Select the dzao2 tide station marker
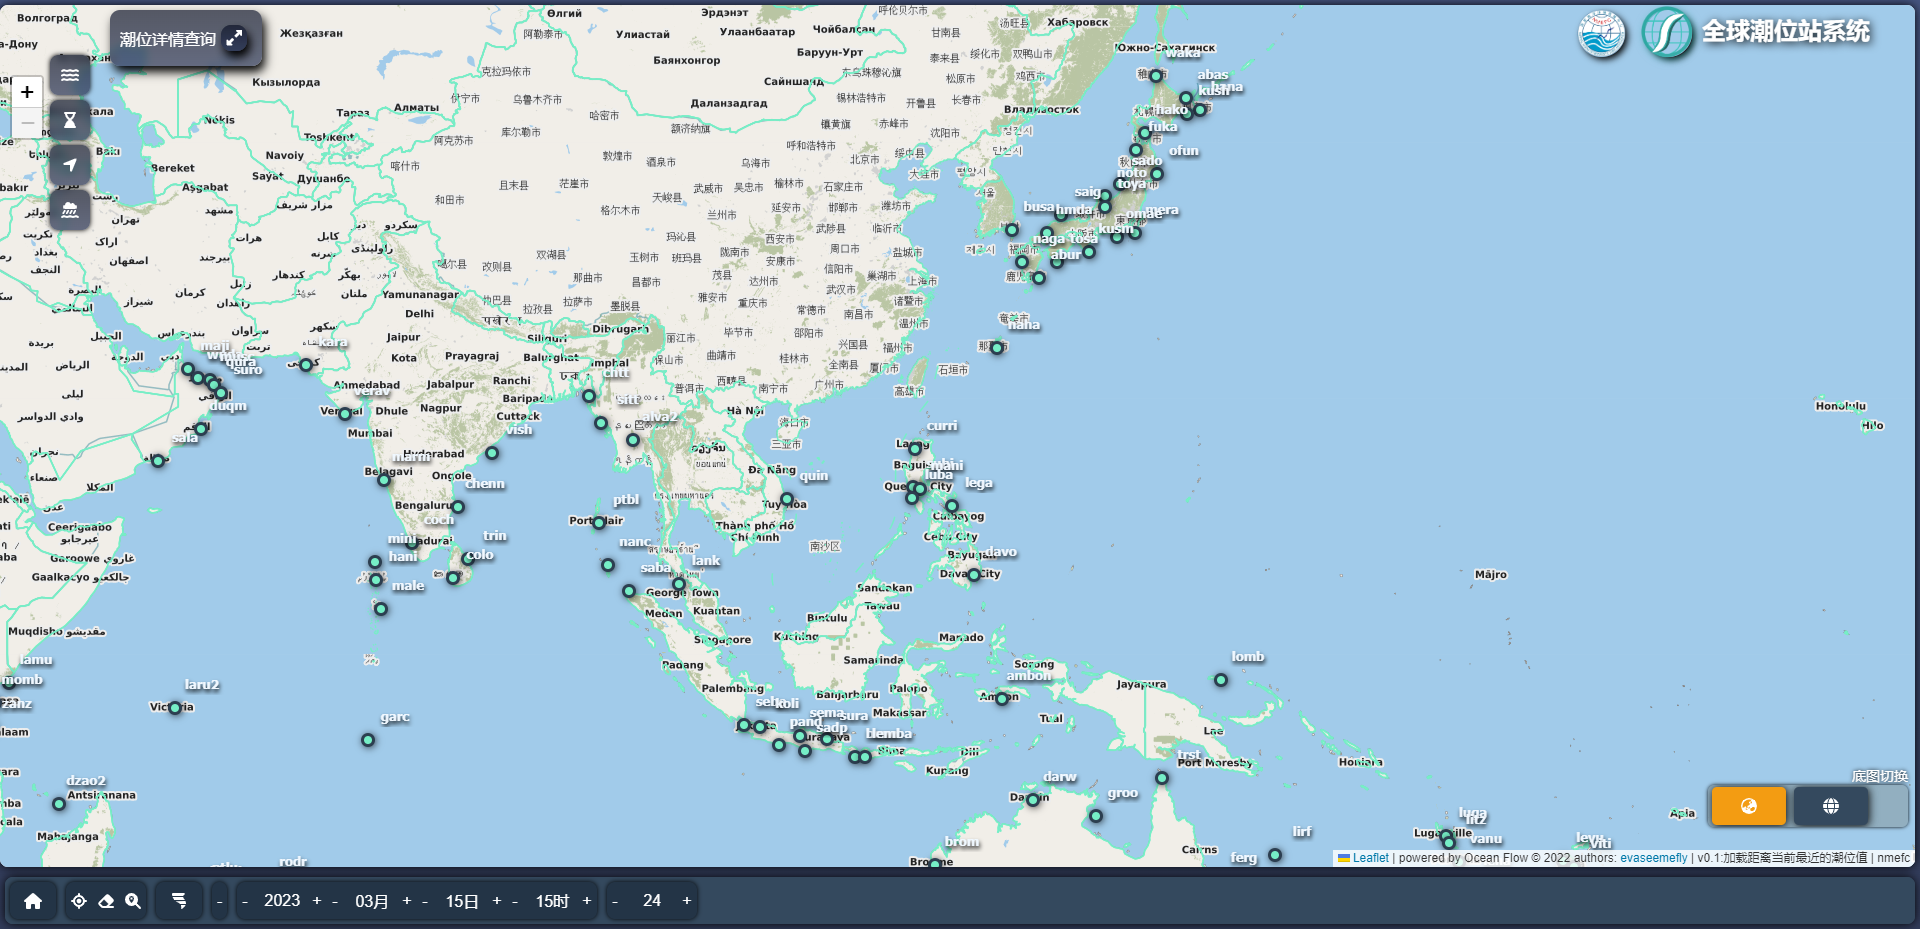 tap(59, 804)
